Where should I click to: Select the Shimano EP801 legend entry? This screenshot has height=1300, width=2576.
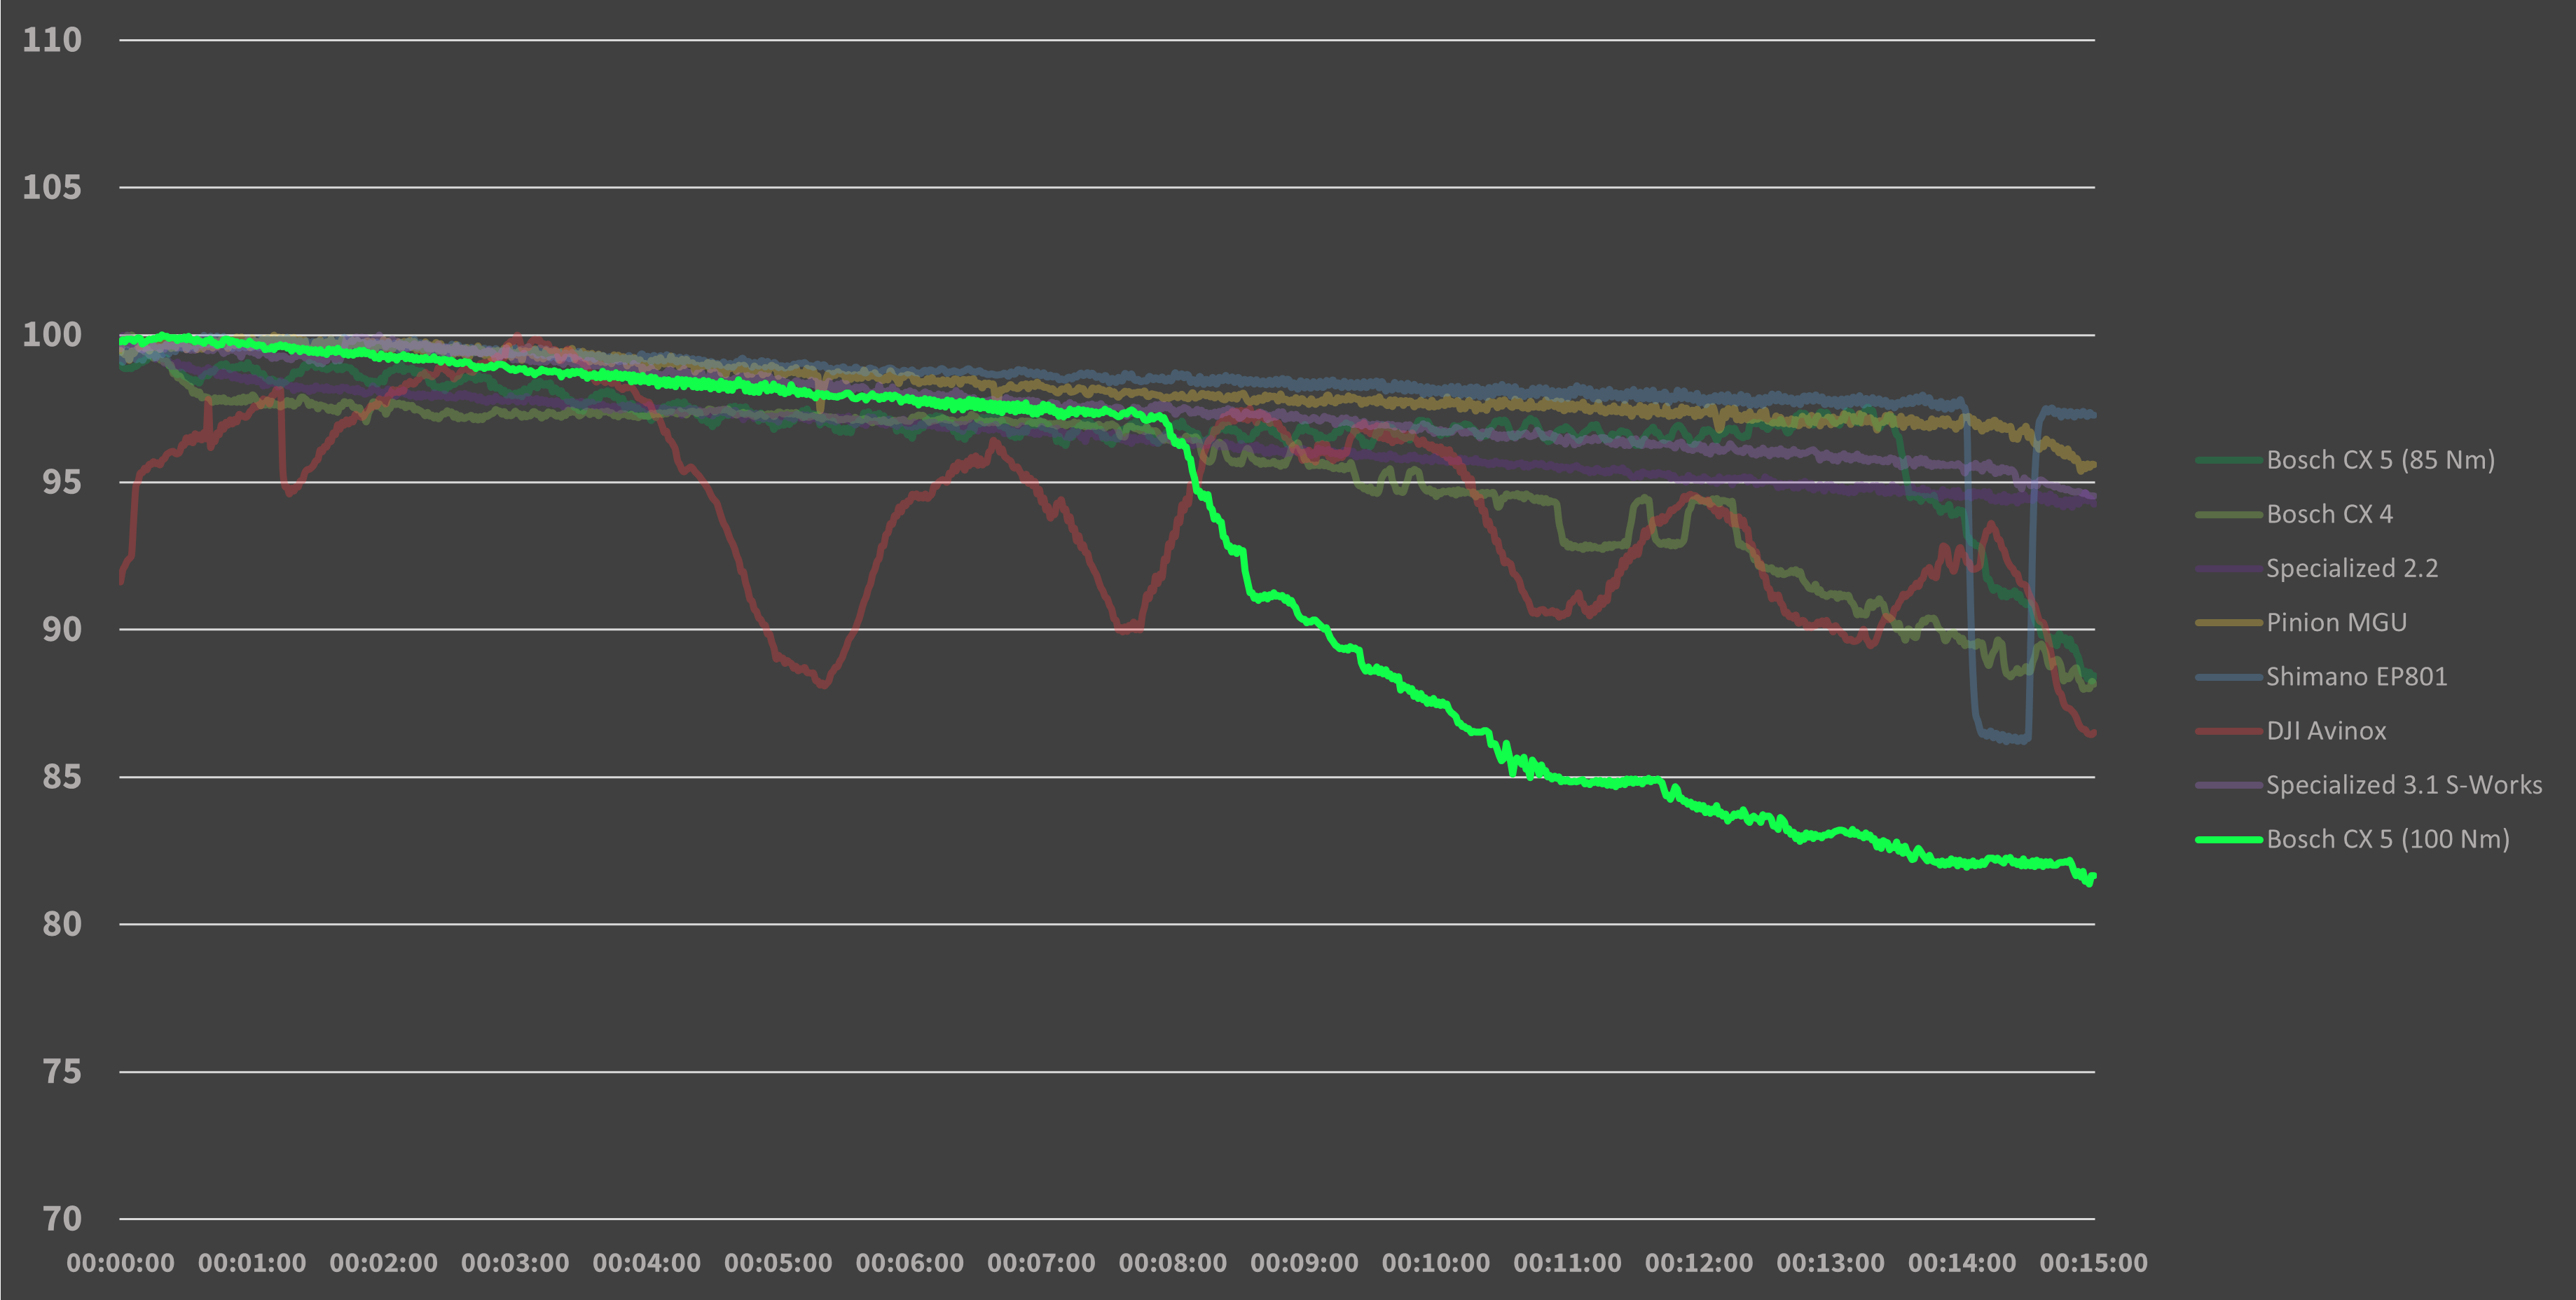tap(2321, 677)
